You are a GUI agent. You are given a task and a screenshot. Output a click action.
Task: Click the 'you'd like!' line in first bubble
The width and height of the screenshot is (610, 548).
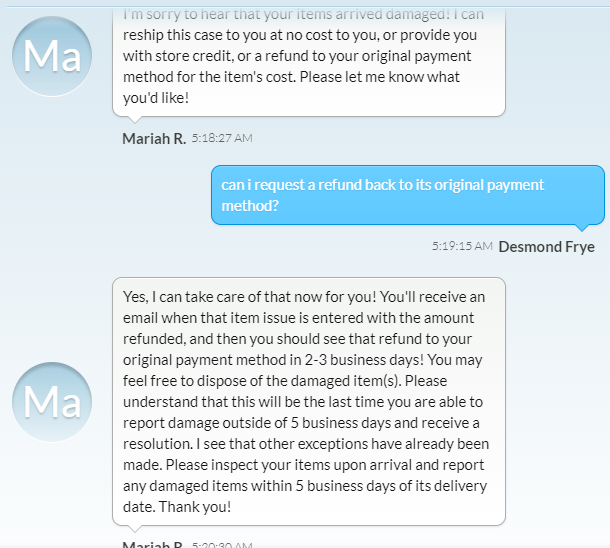click(156, 98)
